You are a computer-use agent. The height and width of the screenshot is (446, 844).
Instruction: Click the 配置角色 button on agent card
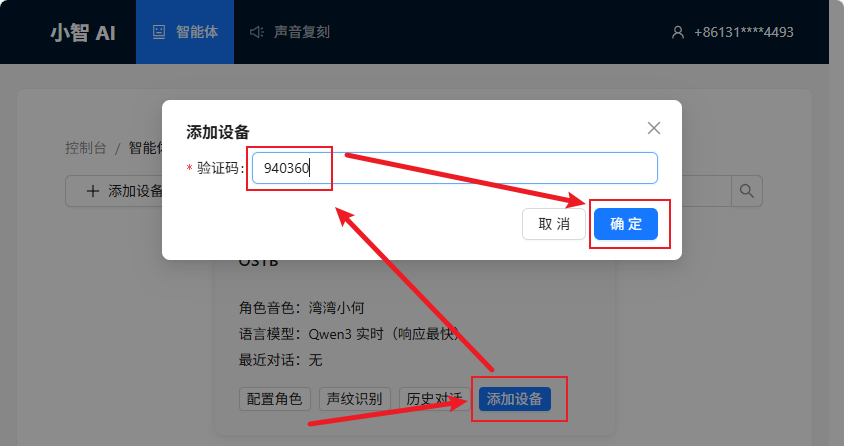pos(275,399)
